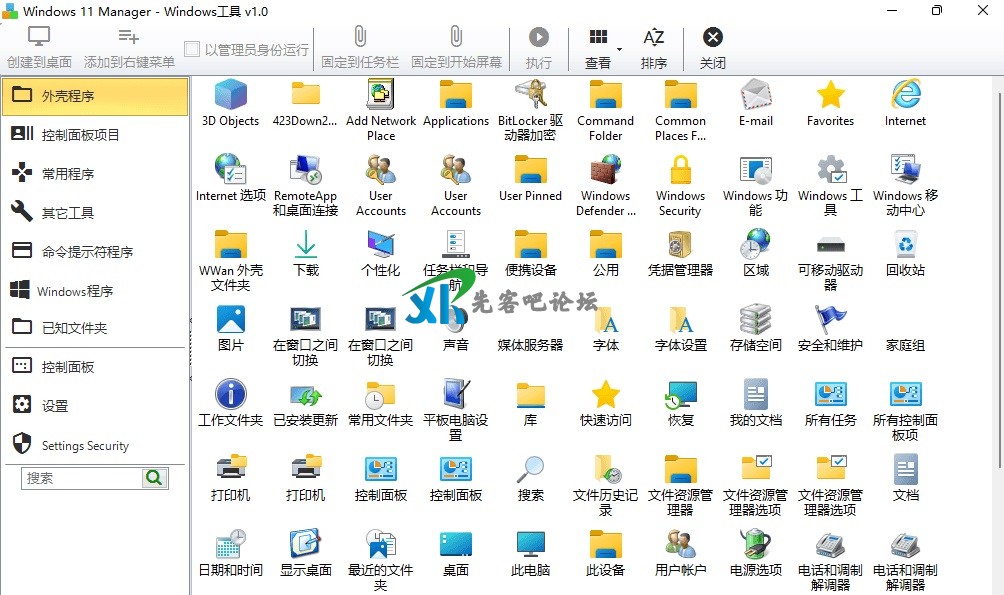This screenshot has width=1004, height=595.
Task: Select the 凭据管理器 credential manager icon
Action: pyautogui.click(x=680, y=245)
